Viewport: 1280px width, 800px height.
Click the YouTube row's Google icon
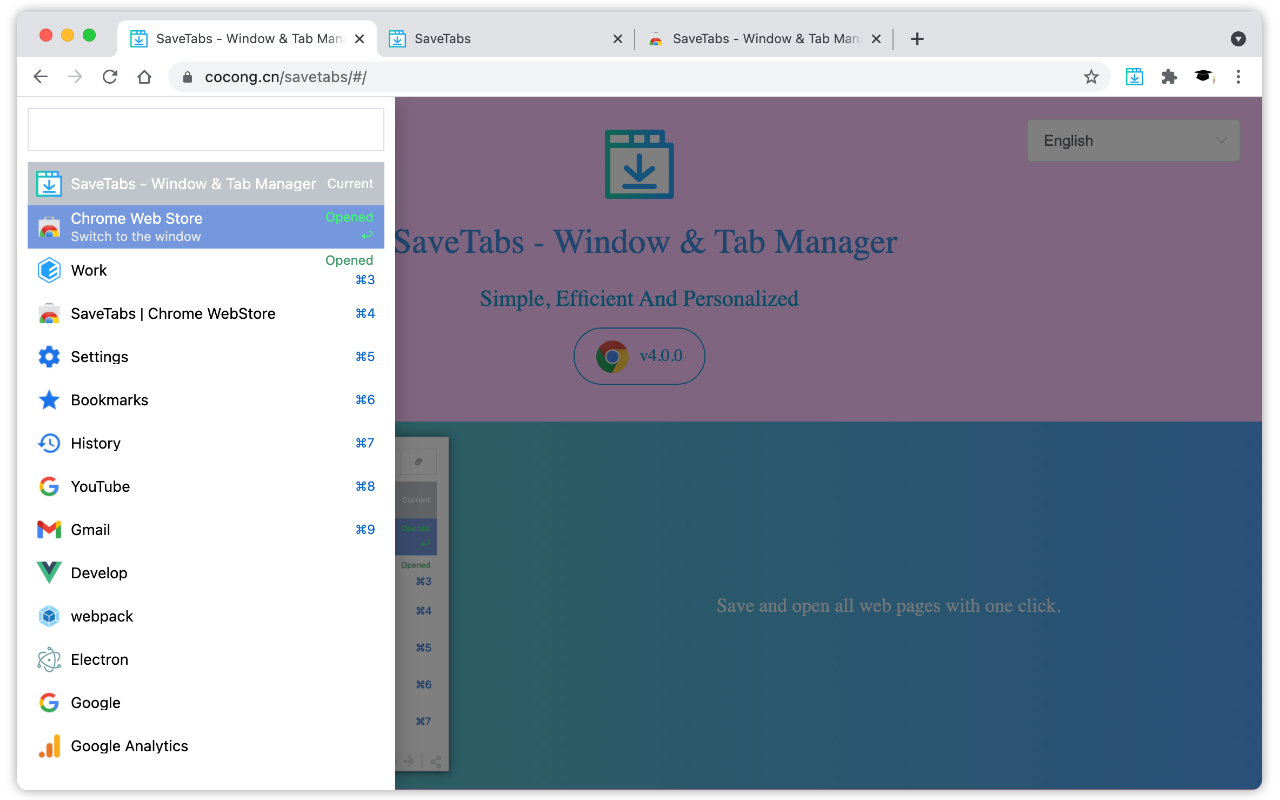pyautogui.click(x=49, y=487)
